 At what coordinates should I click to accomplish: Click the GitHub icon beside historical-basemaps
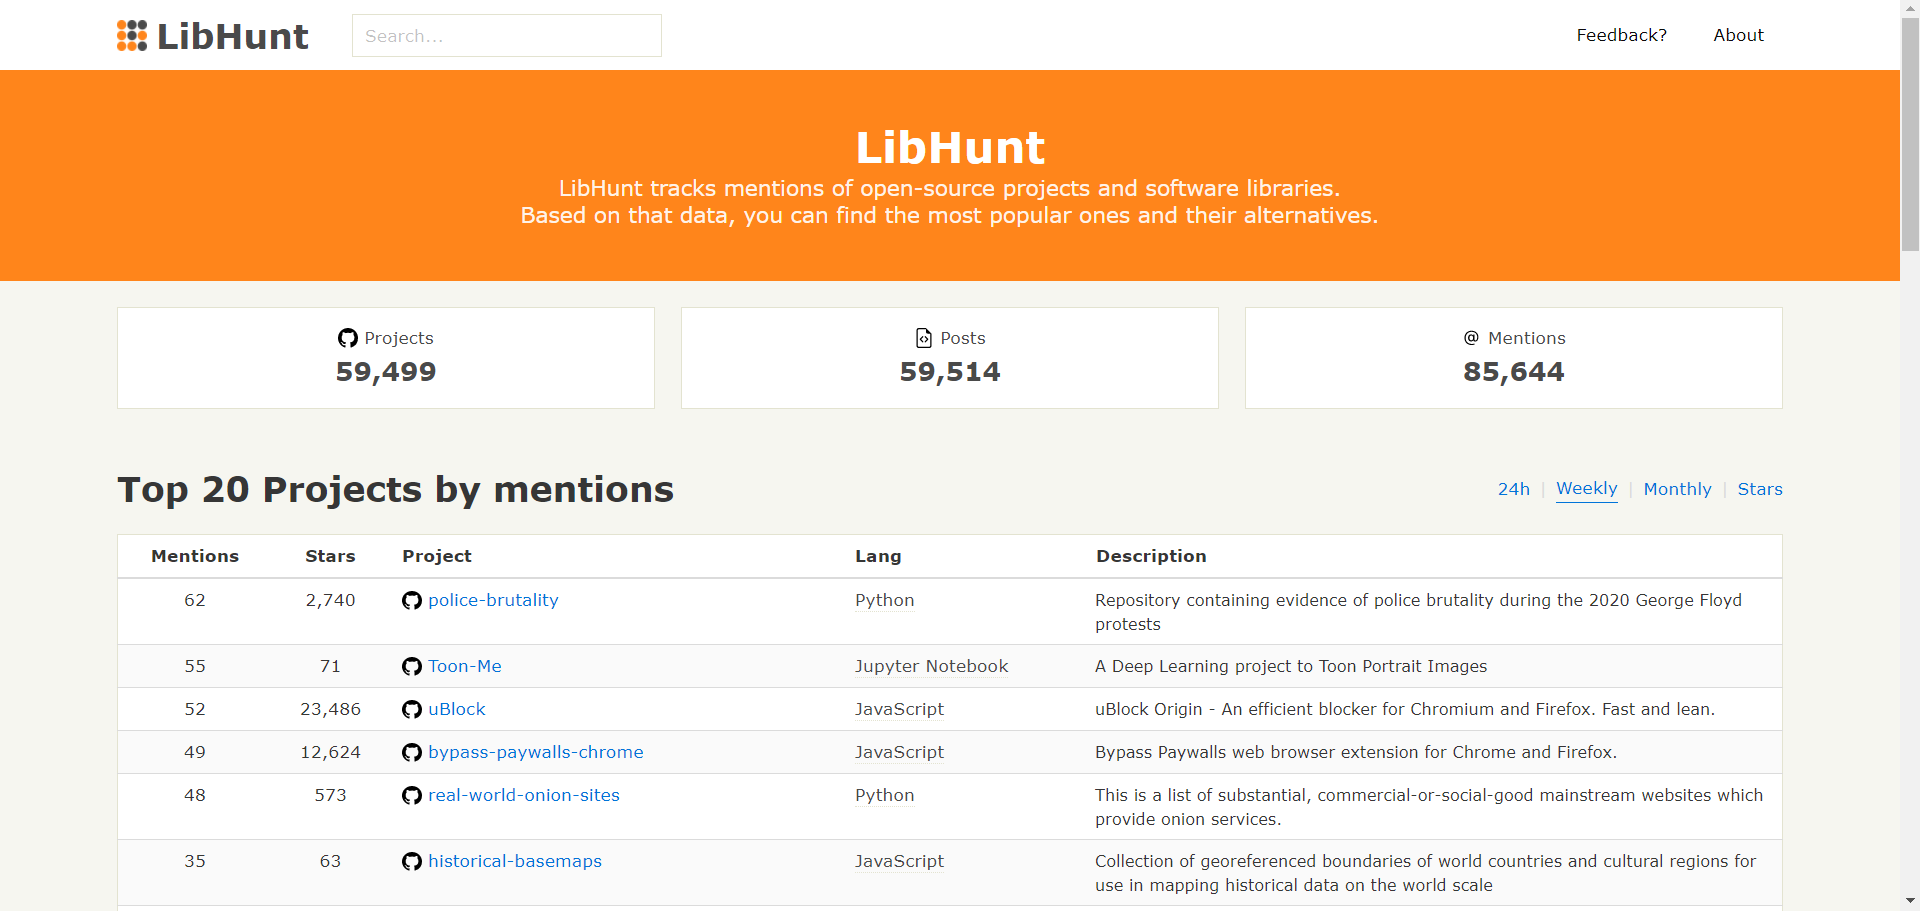tap(412, 862)
